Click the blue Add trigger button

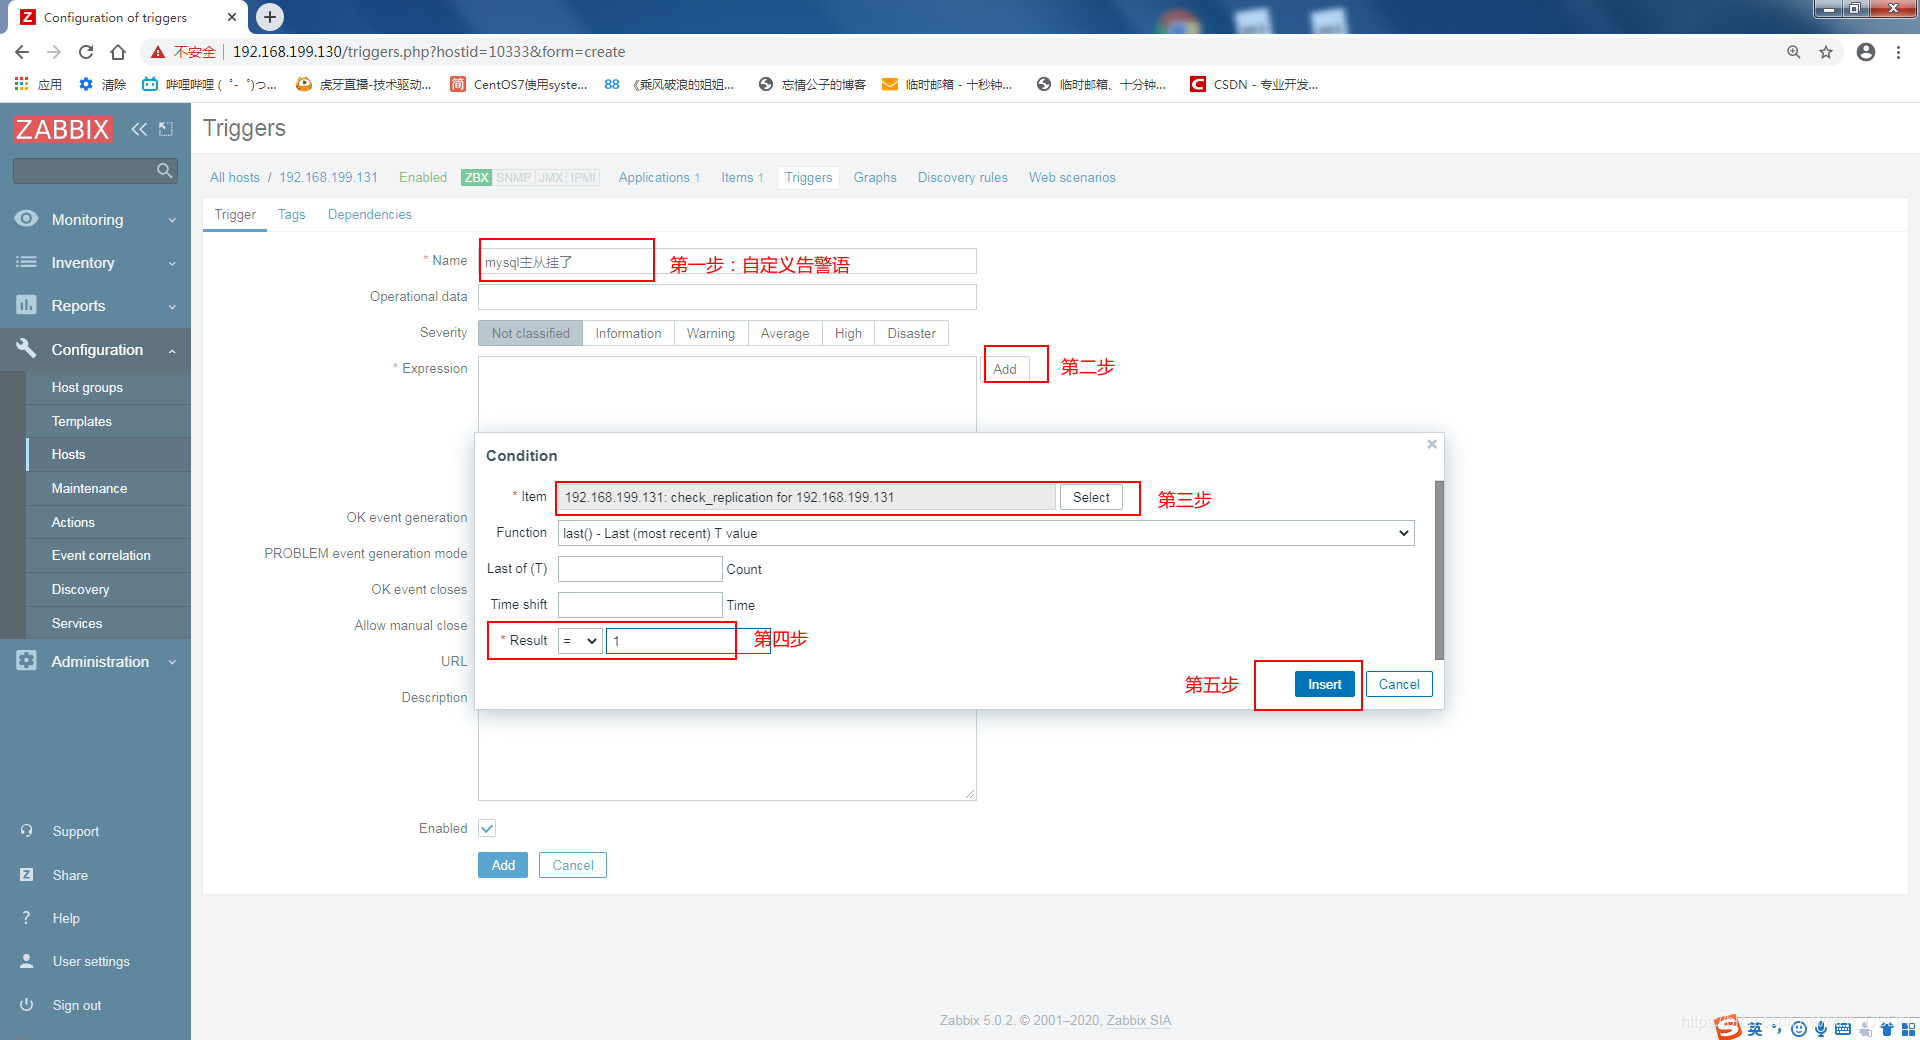(x=503, y=865)
